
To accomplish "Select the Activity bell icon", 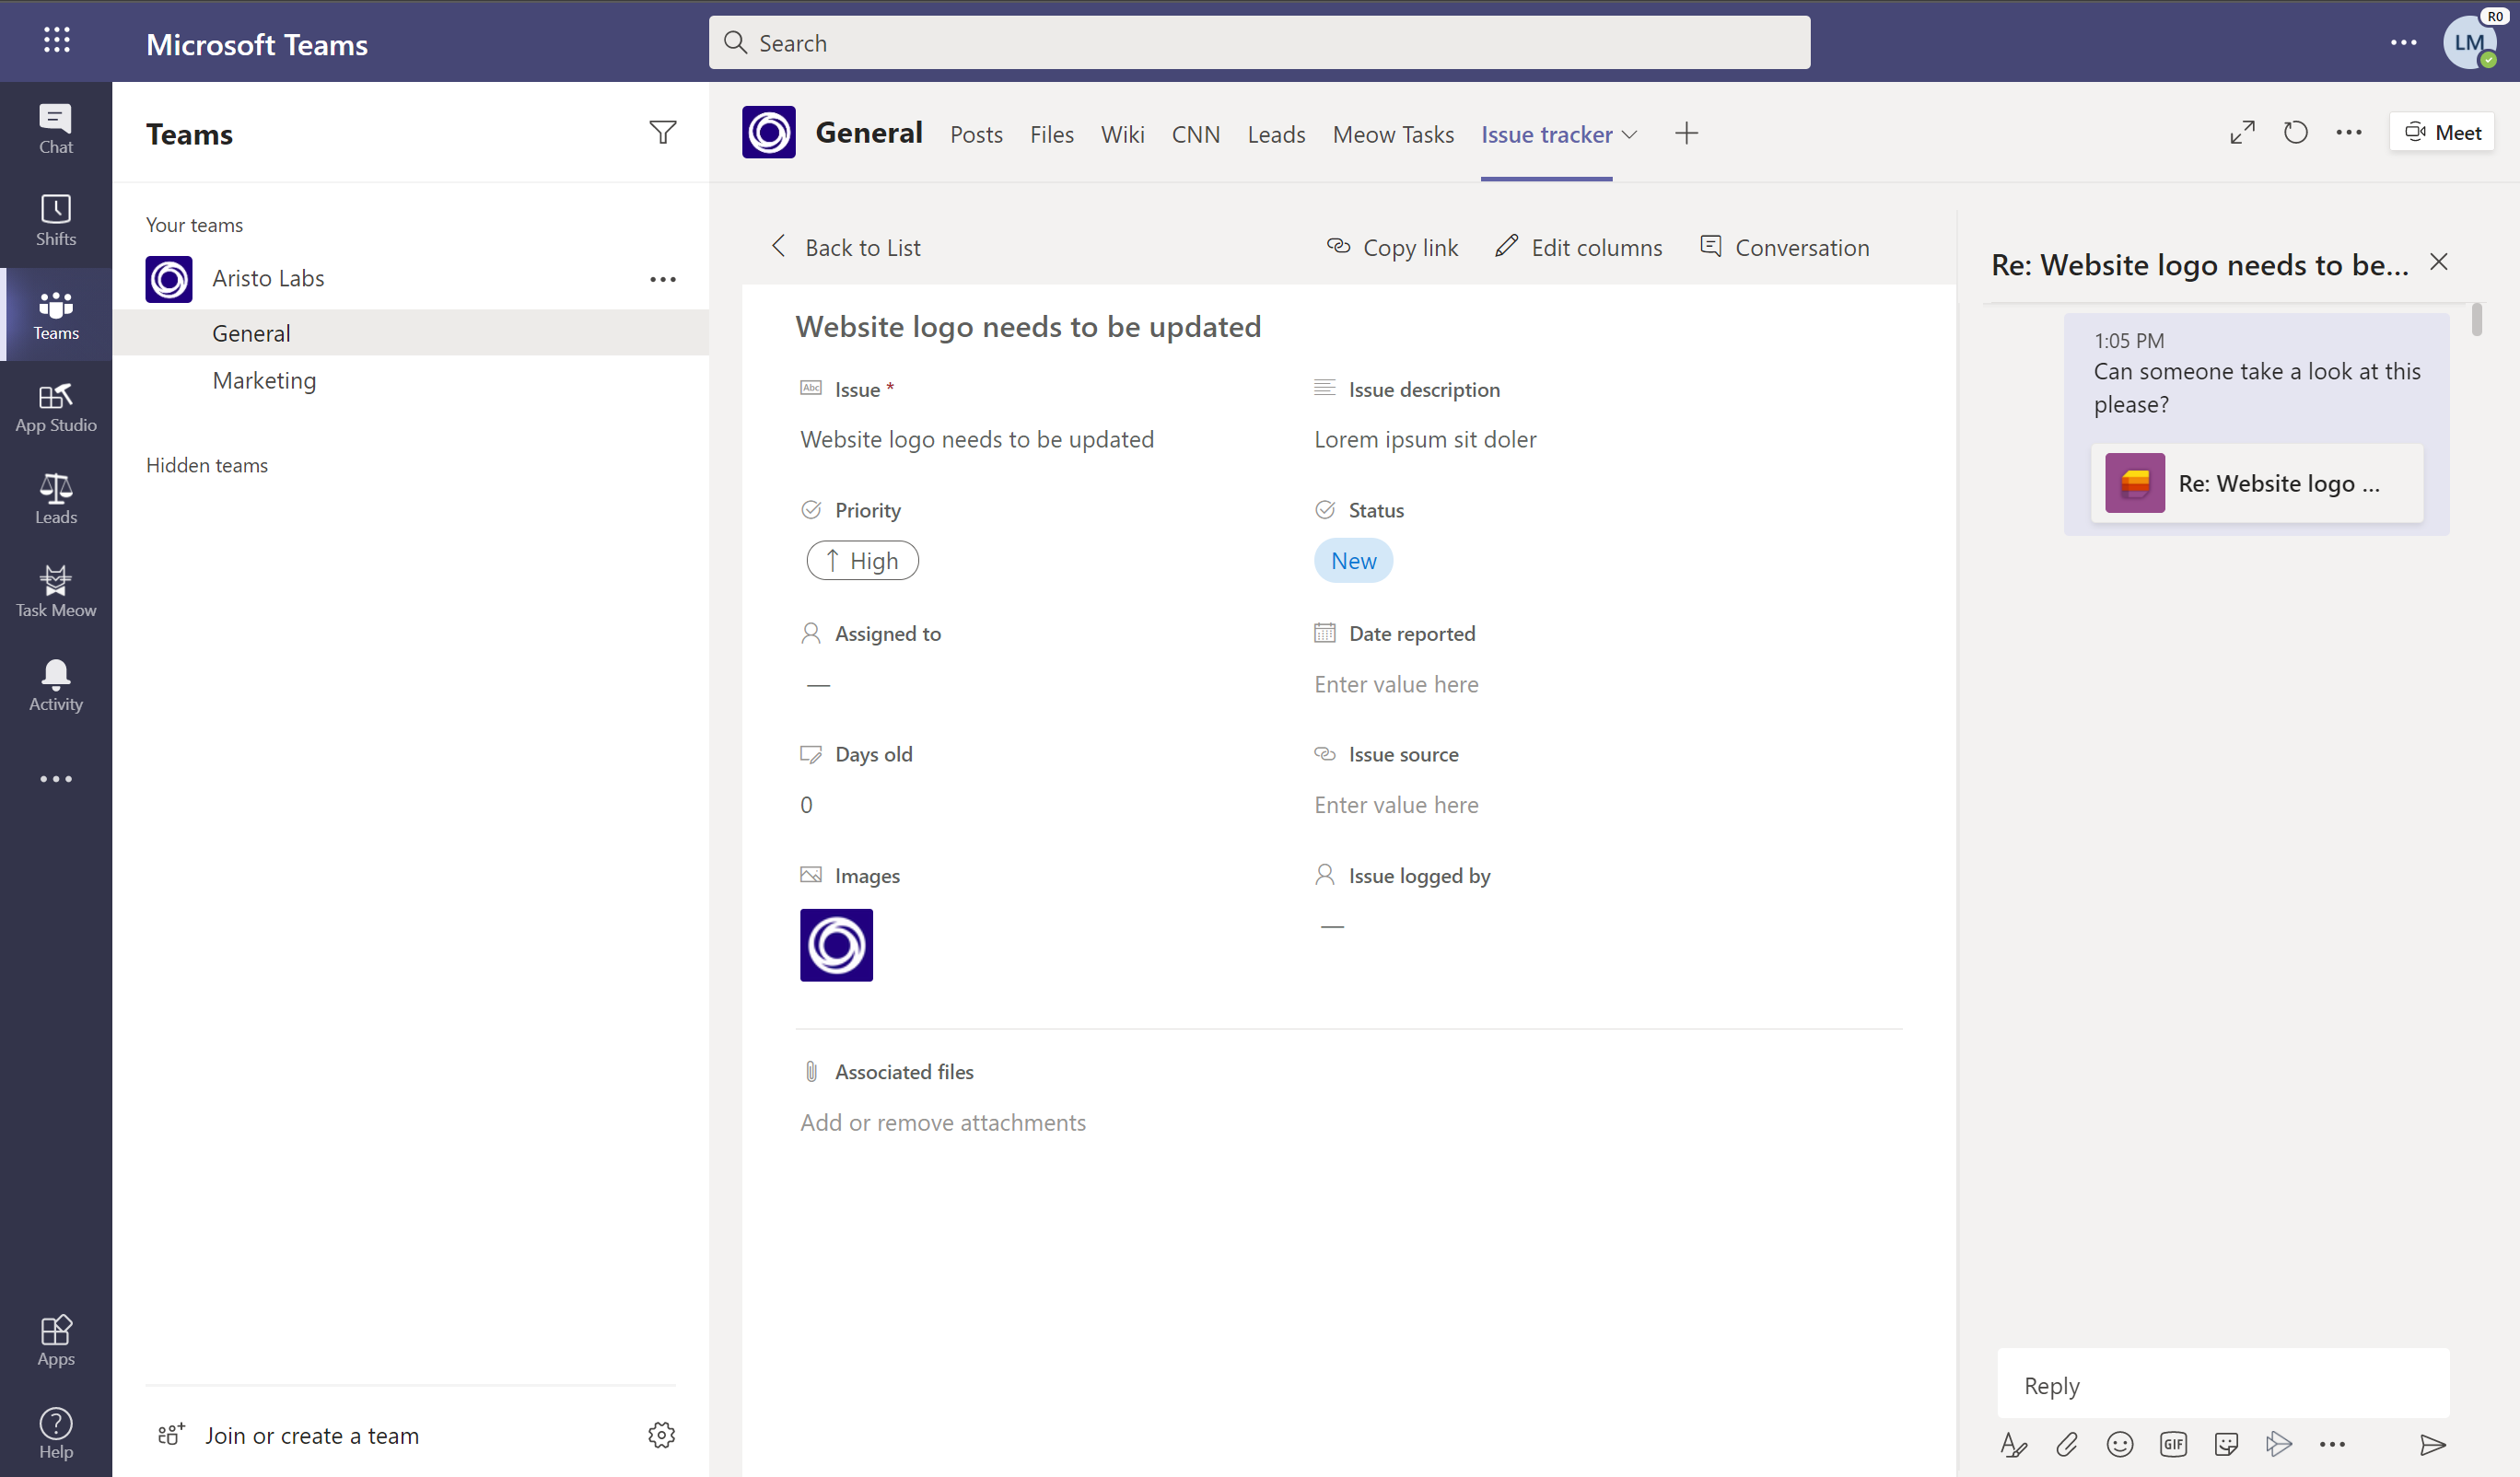I will 56,684.
